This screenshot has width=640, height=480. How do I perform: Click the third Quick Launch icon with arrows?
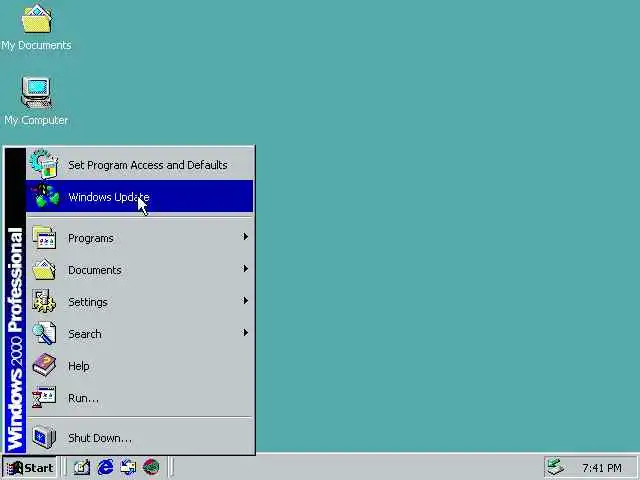click(x=128, y=467)
